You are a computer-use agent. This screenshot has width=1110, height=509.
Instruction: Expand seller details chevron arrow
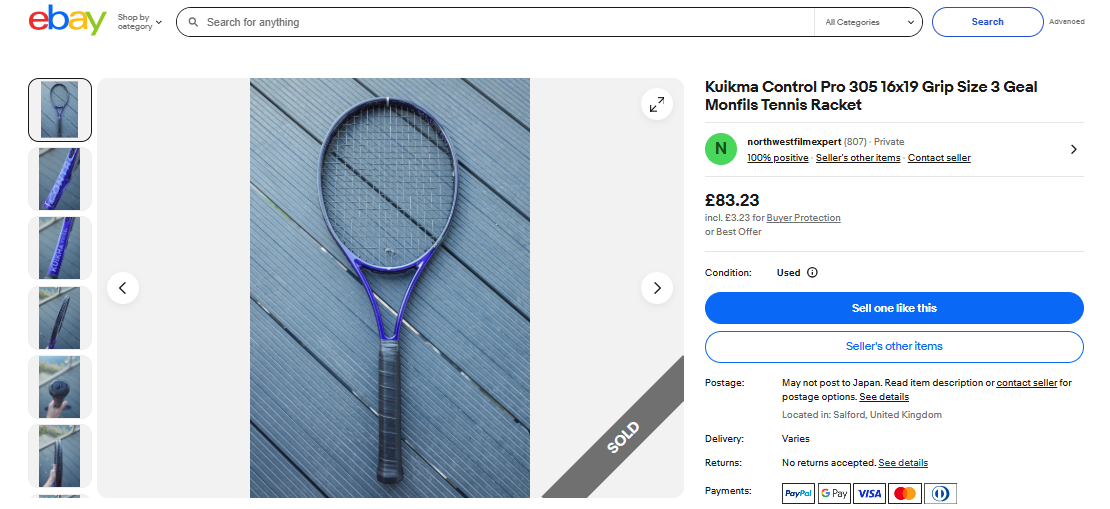(x=1073, y=149)
